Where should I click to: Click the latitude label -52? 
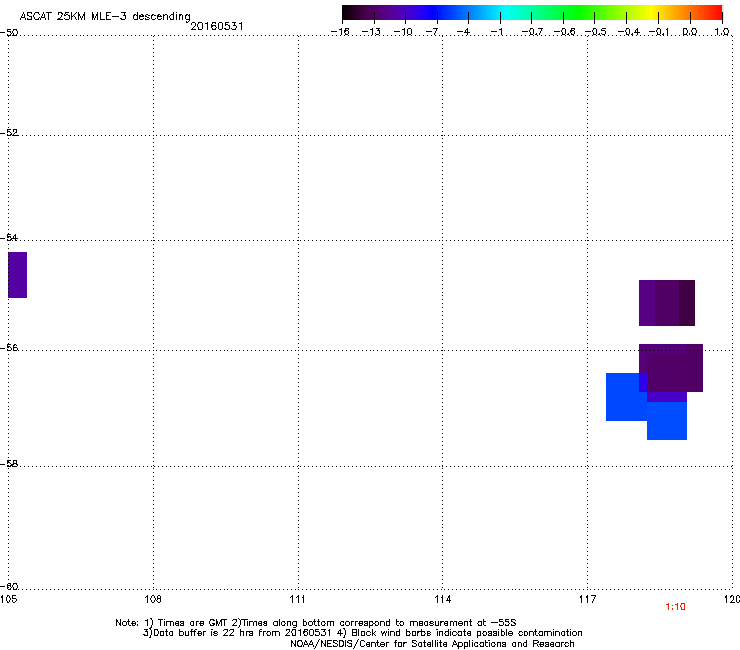[9, 133]
